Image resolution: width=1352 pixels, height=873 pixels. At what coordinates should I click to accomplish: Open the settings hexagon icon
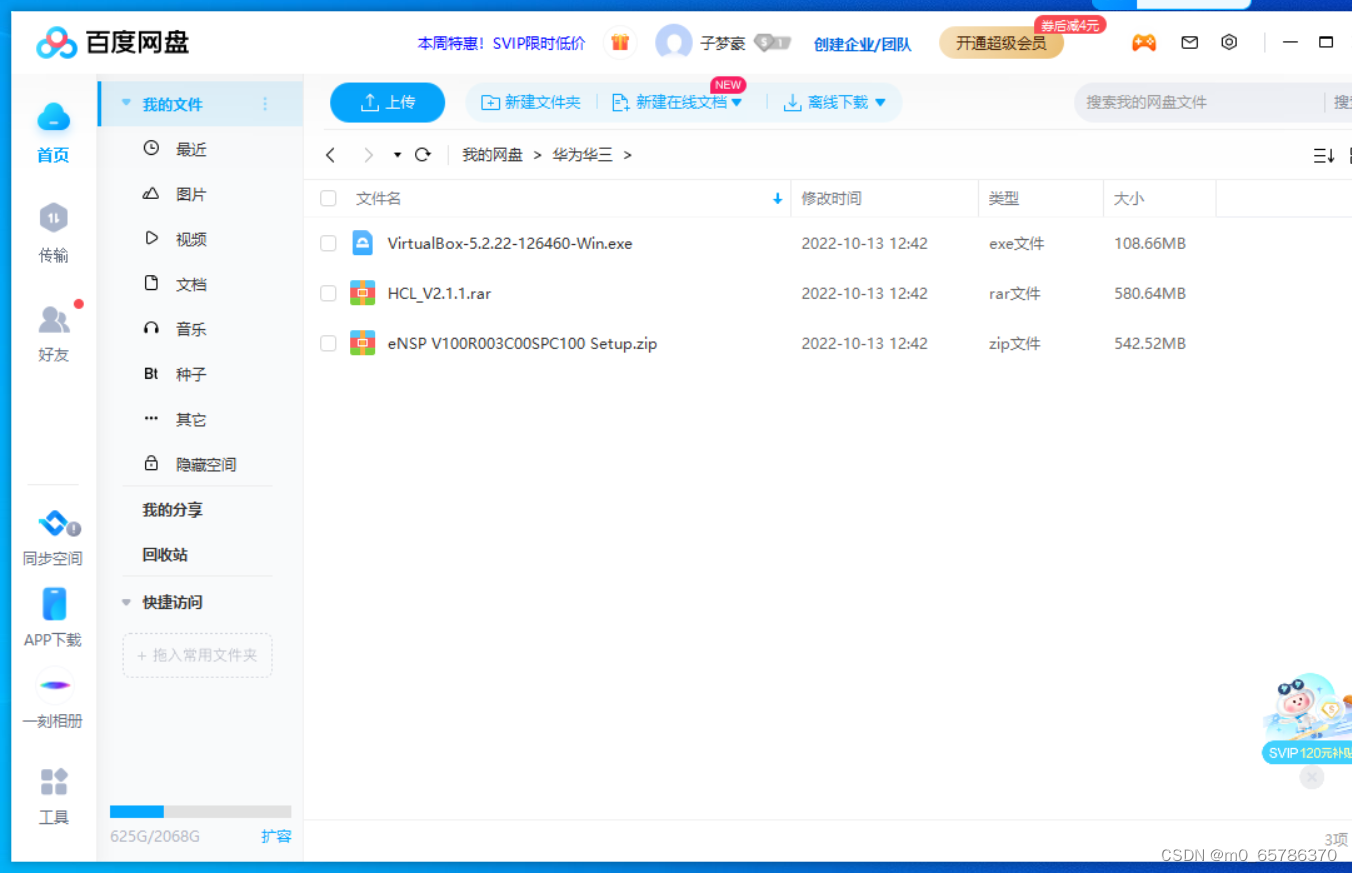[x=1229, y=42]
